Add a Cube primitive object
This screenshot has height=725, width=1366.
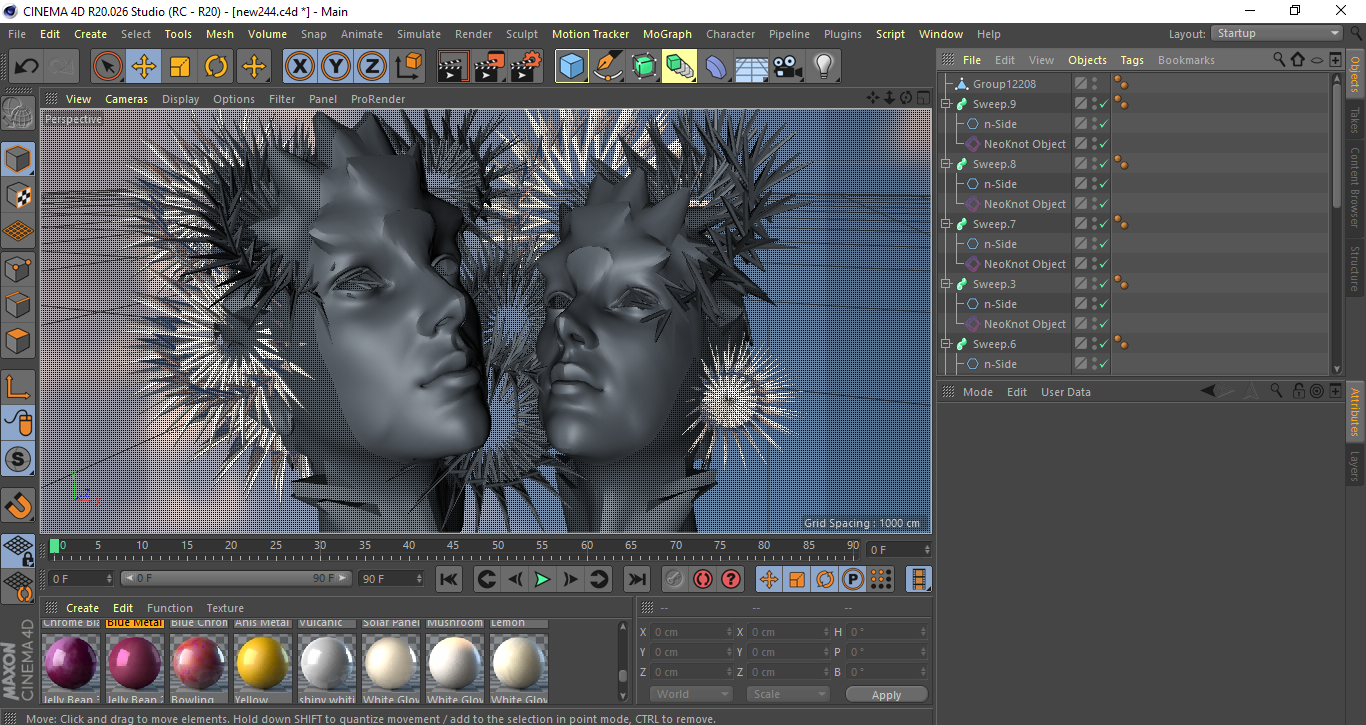tap(572, 67)
